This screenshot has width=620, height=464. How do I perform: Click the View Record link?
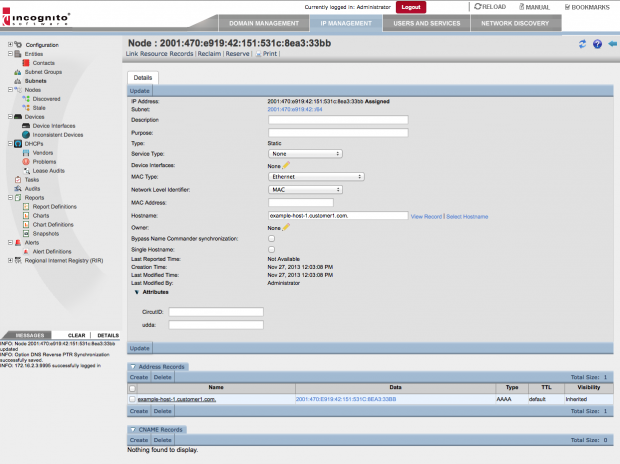click(426, 217)
